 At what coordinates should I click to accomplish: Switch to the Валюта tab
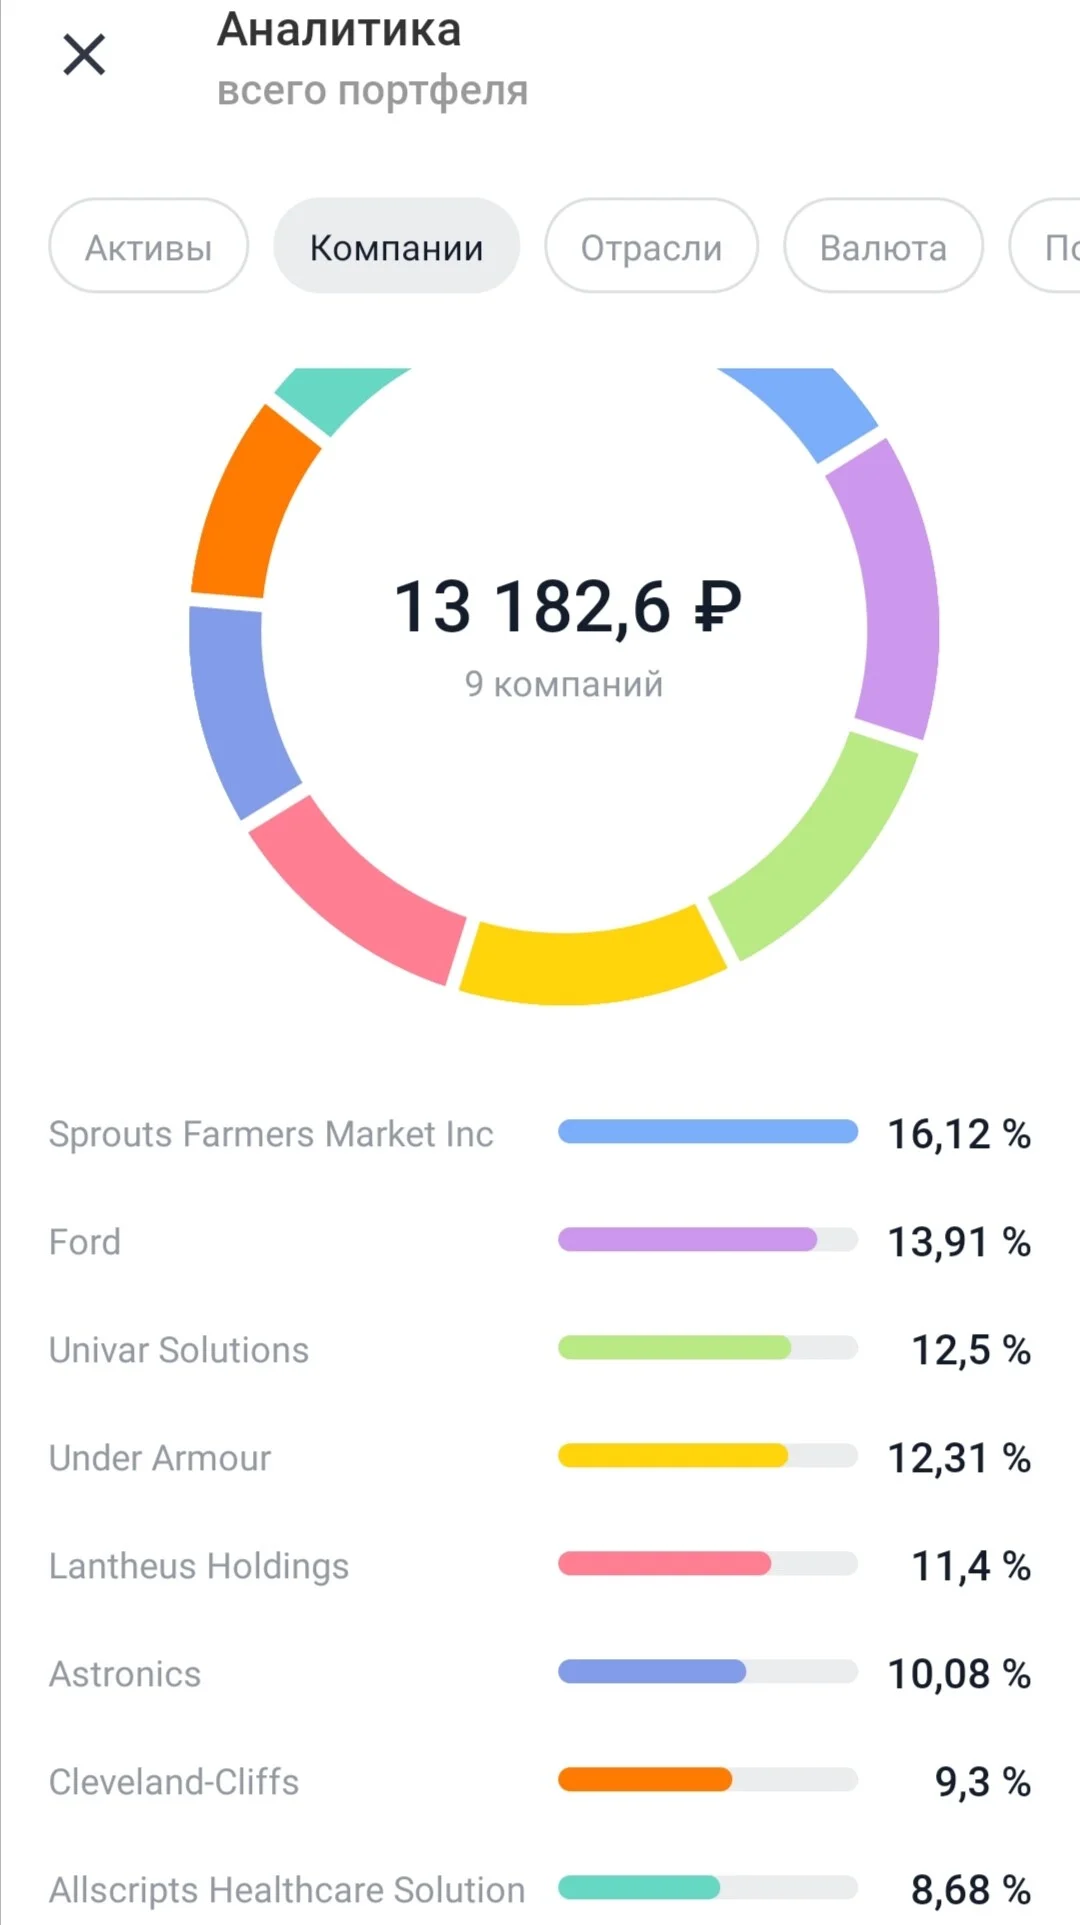tap(884, 246)
